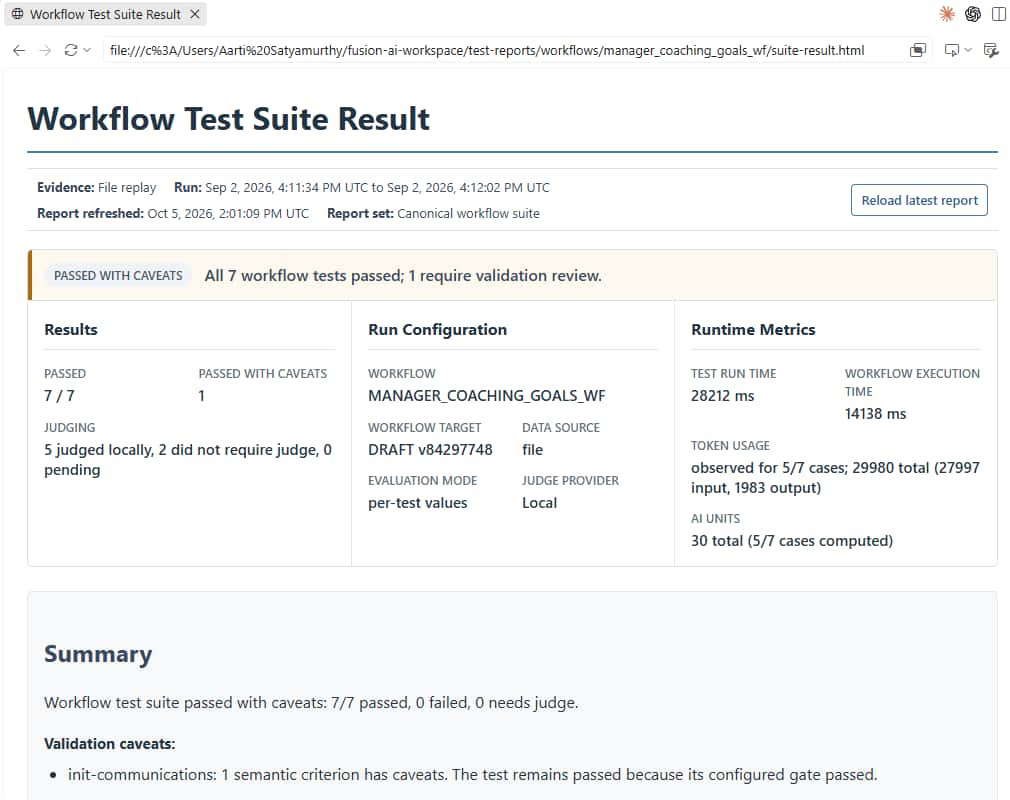Click the MANAGER_COACHING_GOALS_WF workflow name
The width and height of the screenshot is (1010, 800).
point(486,395)
